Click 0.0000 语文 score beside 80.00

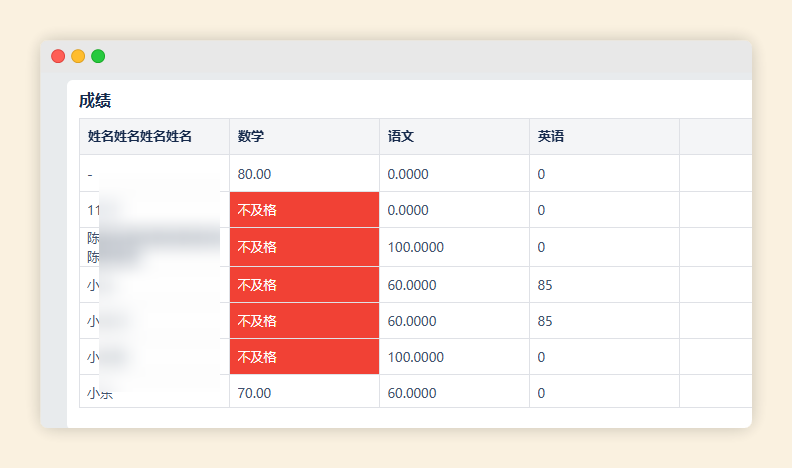click(x=408, y=174)
